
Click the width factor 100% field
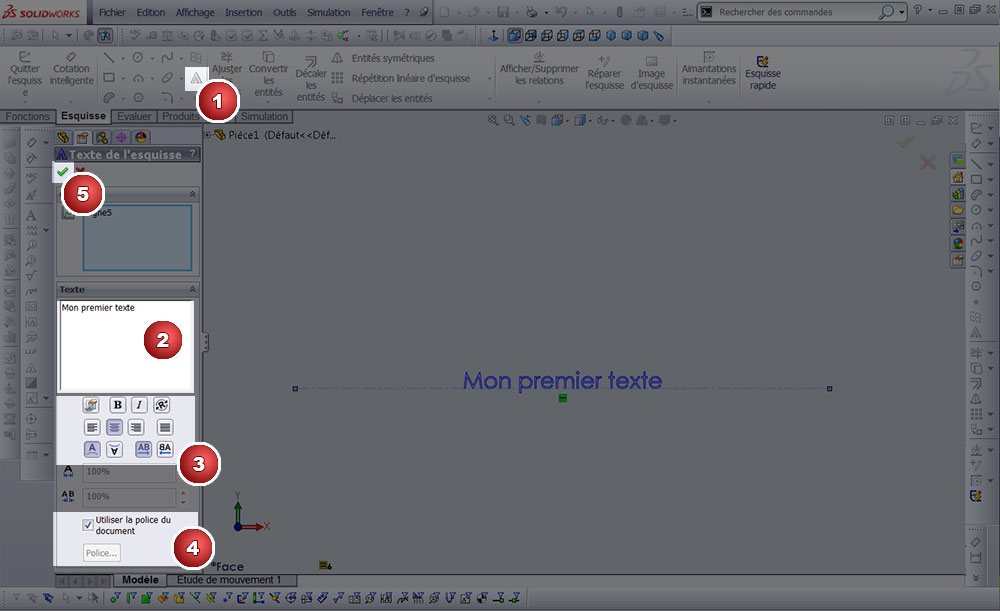tap(129, 472)
